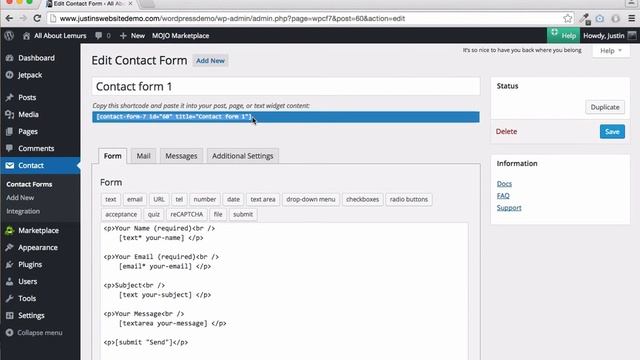
Task: Click the Contact form 1 title field
Action: (x=286, y=87)
